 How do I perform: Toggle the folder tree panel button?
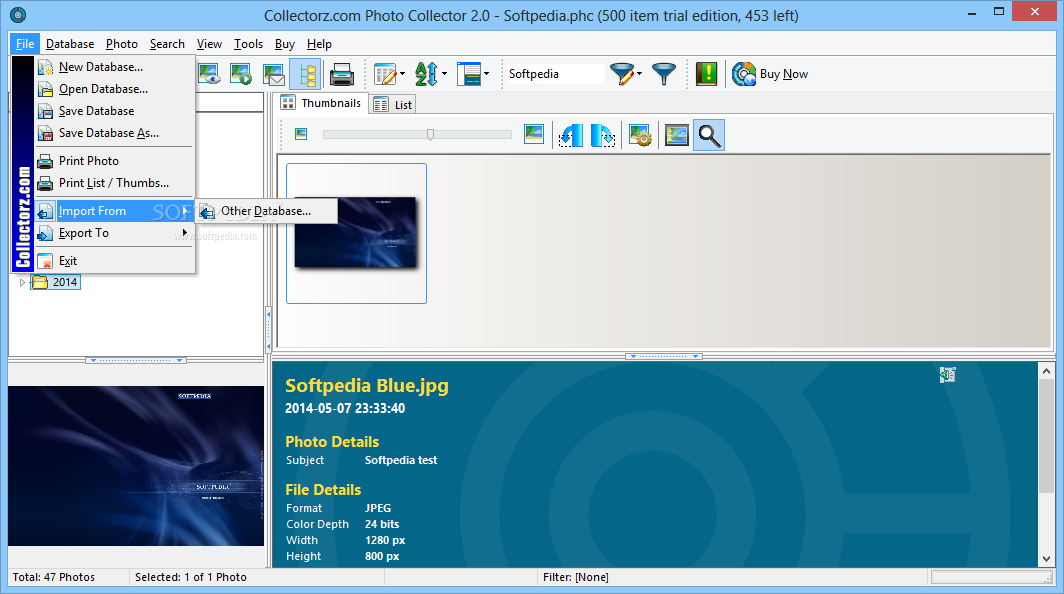[x=305, y=74]
